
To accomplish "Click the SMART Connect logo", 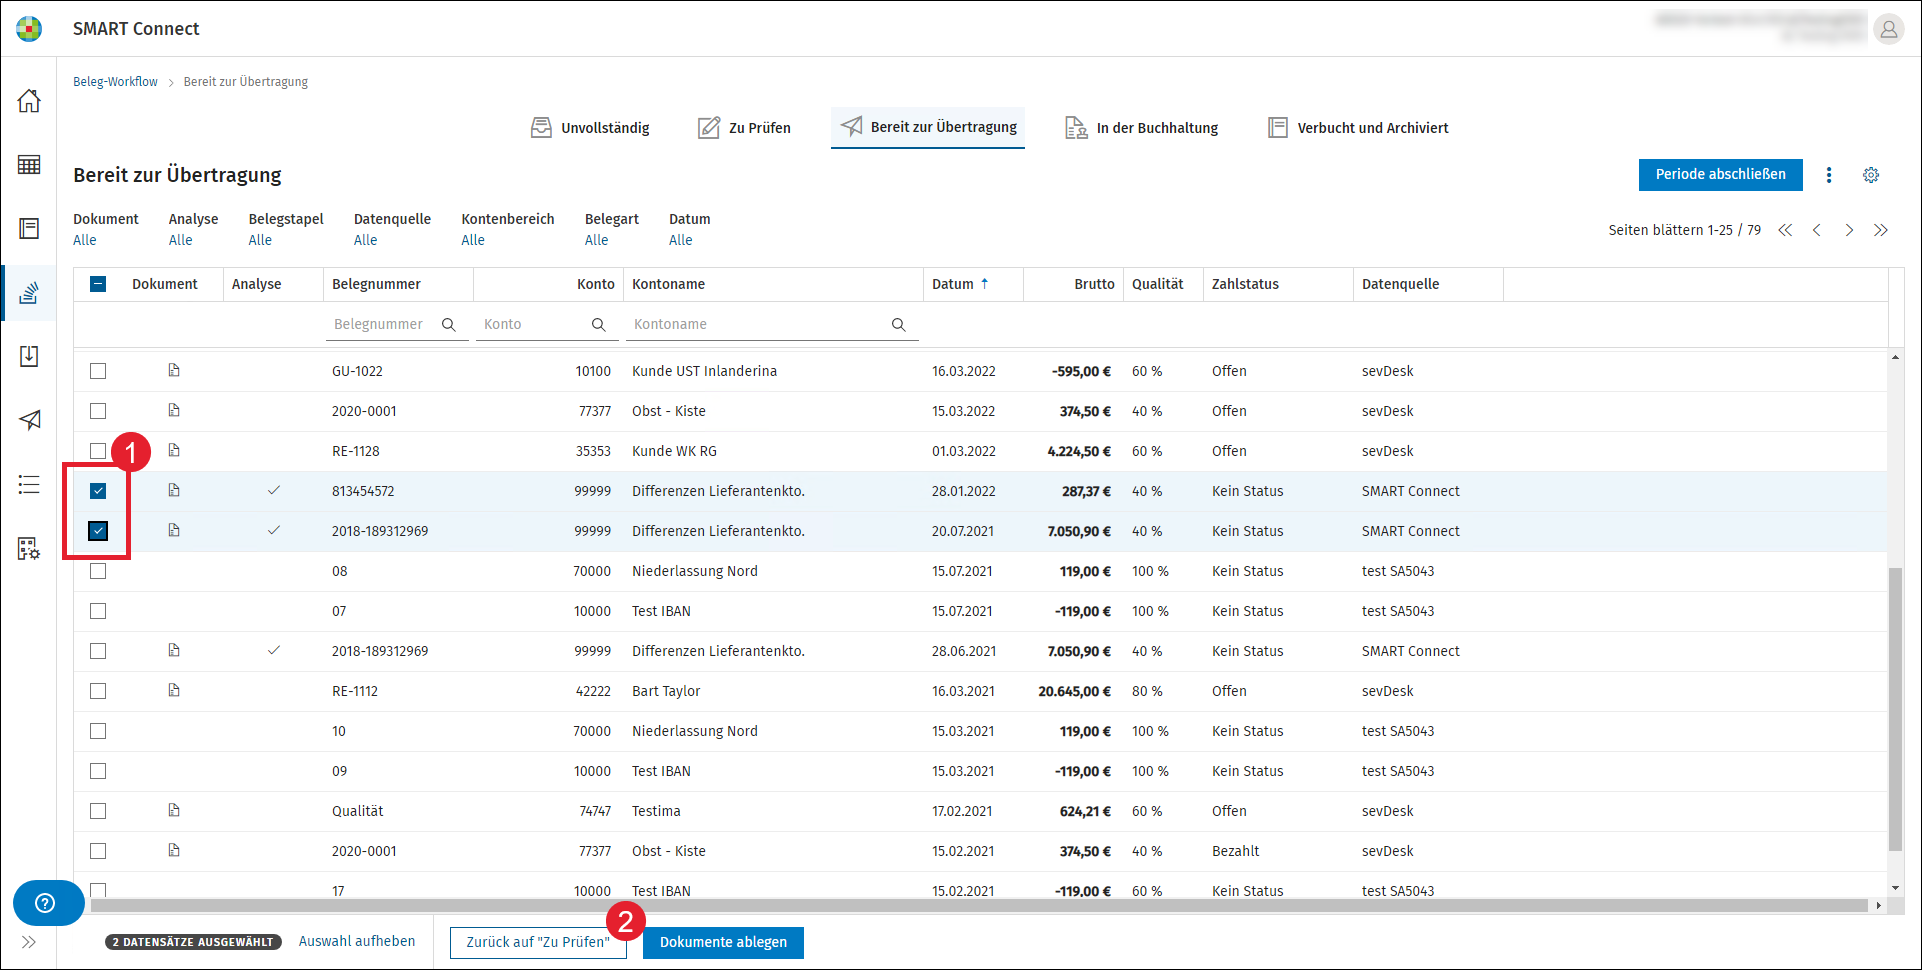I will [x=29, y=29].
